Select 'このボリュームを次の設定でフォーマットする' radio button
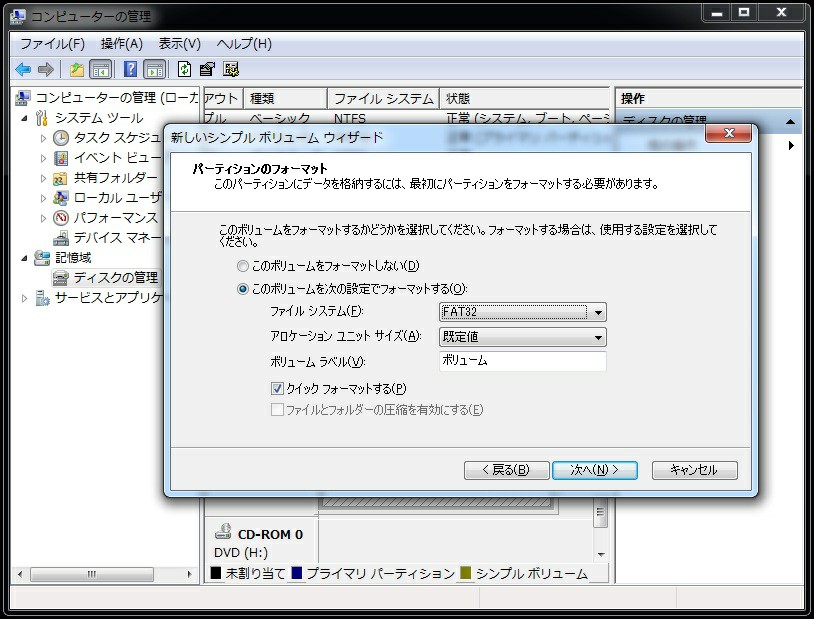The width and height of the screenshot is (814, 619). click(x=243, y=289)
